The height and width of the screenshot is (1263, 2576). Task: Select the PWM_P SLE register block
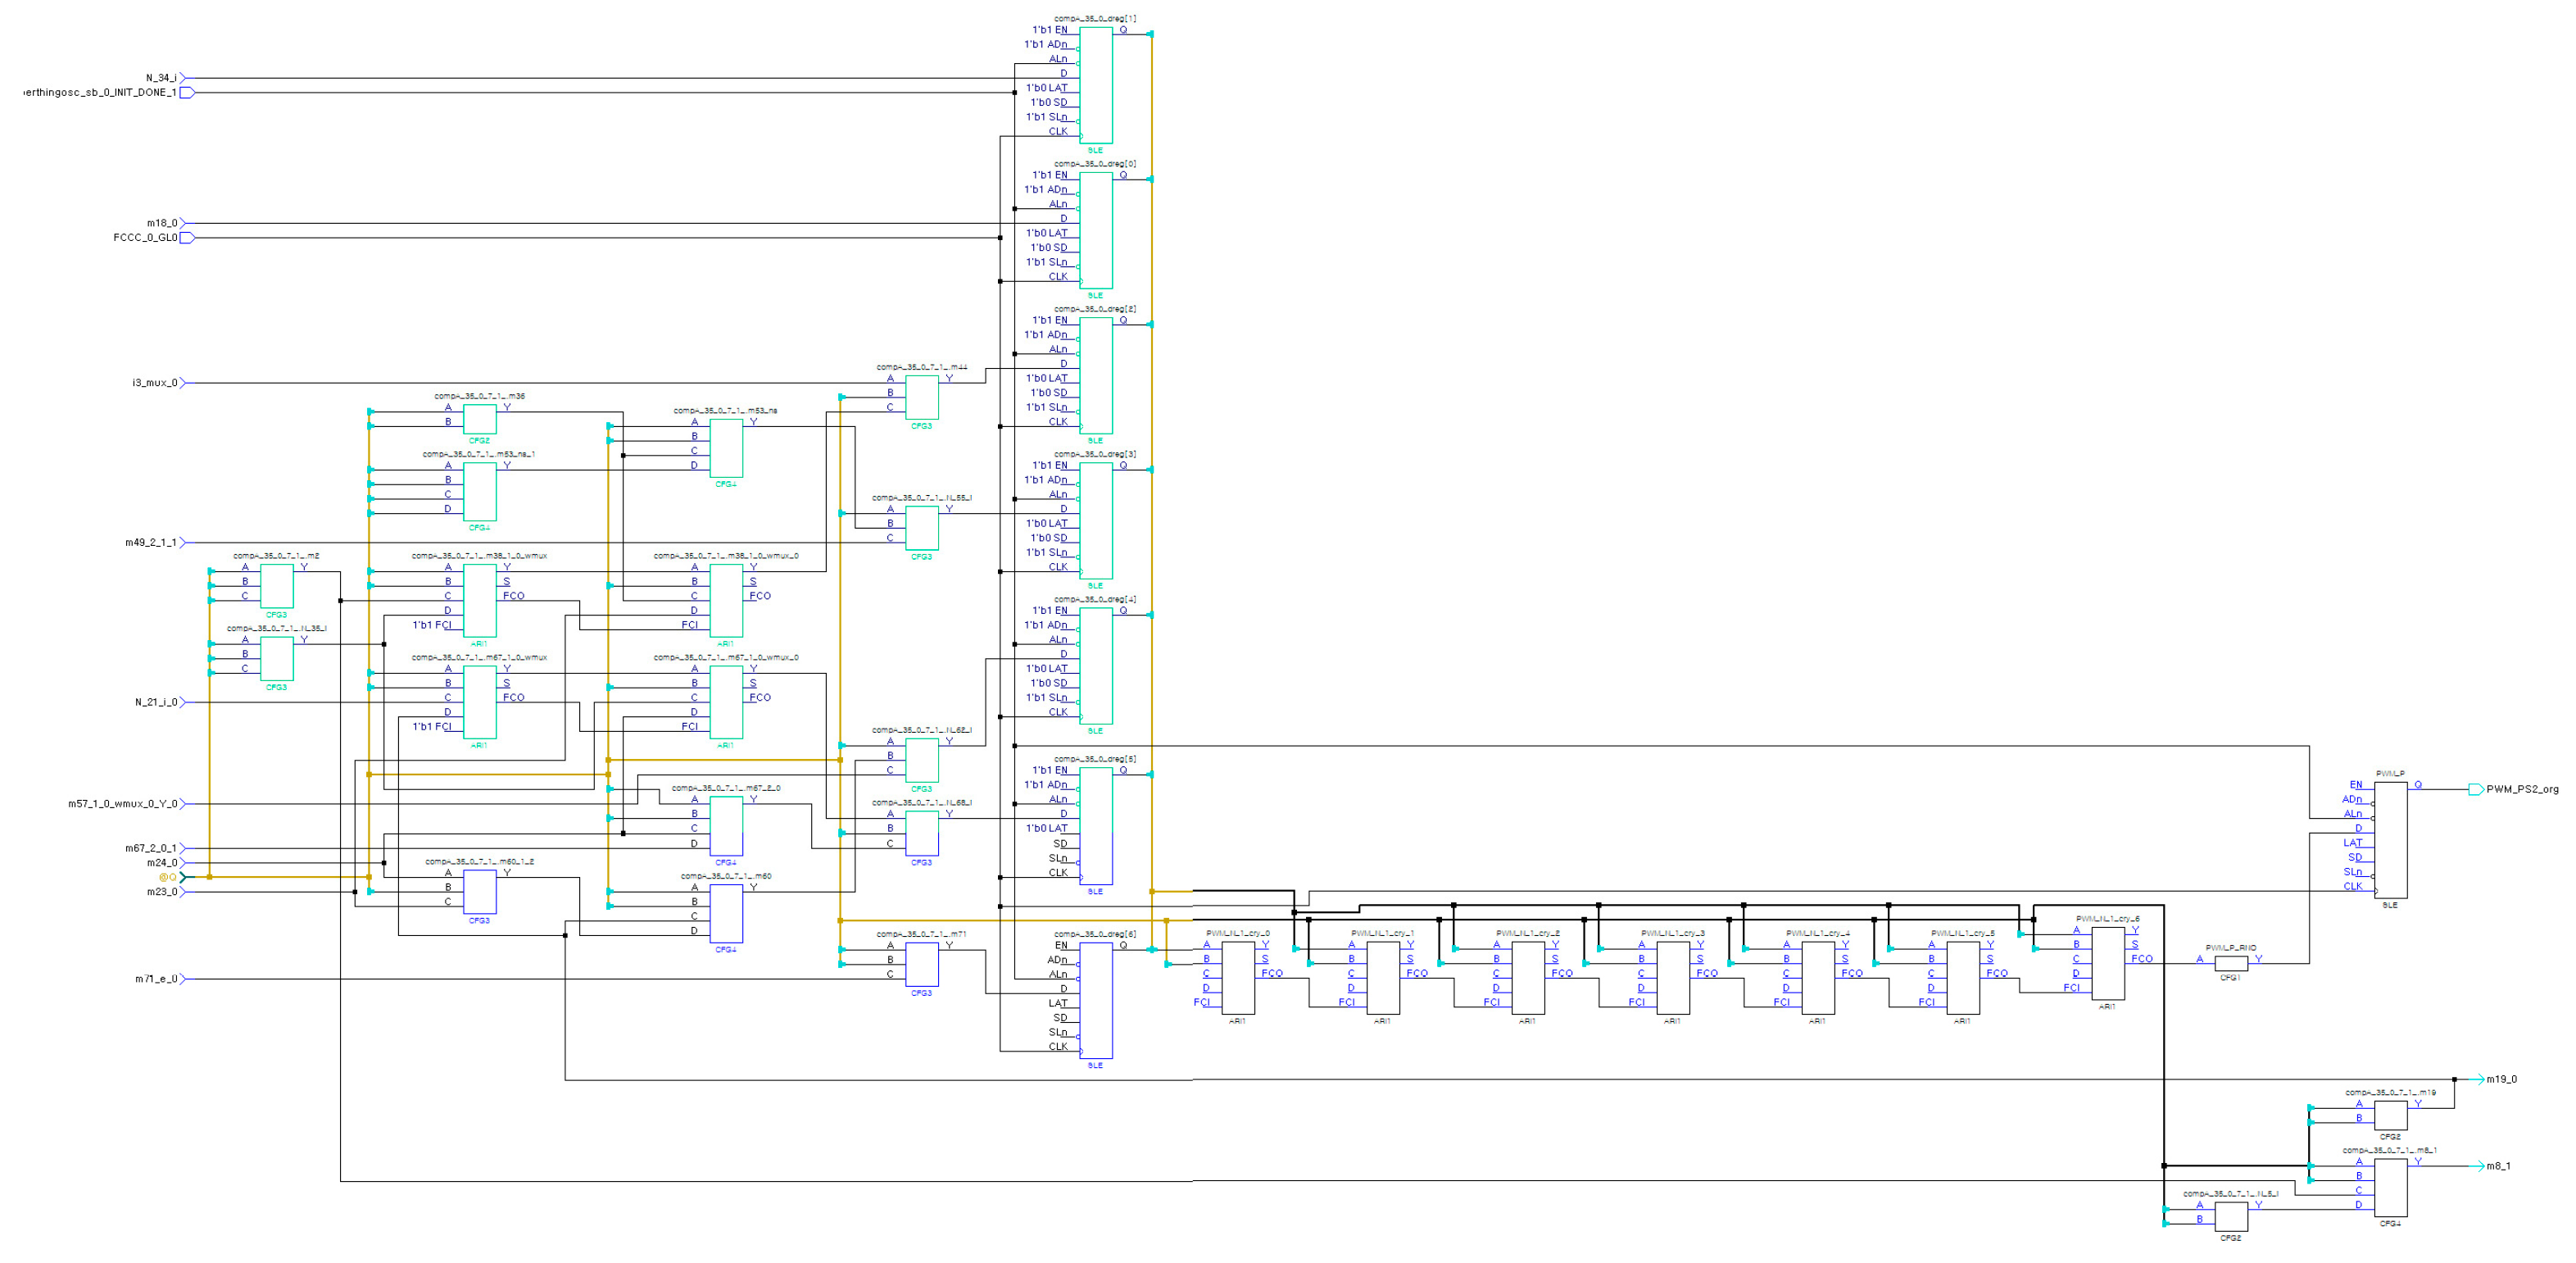pyautogui.click(x=2390, y=840)
